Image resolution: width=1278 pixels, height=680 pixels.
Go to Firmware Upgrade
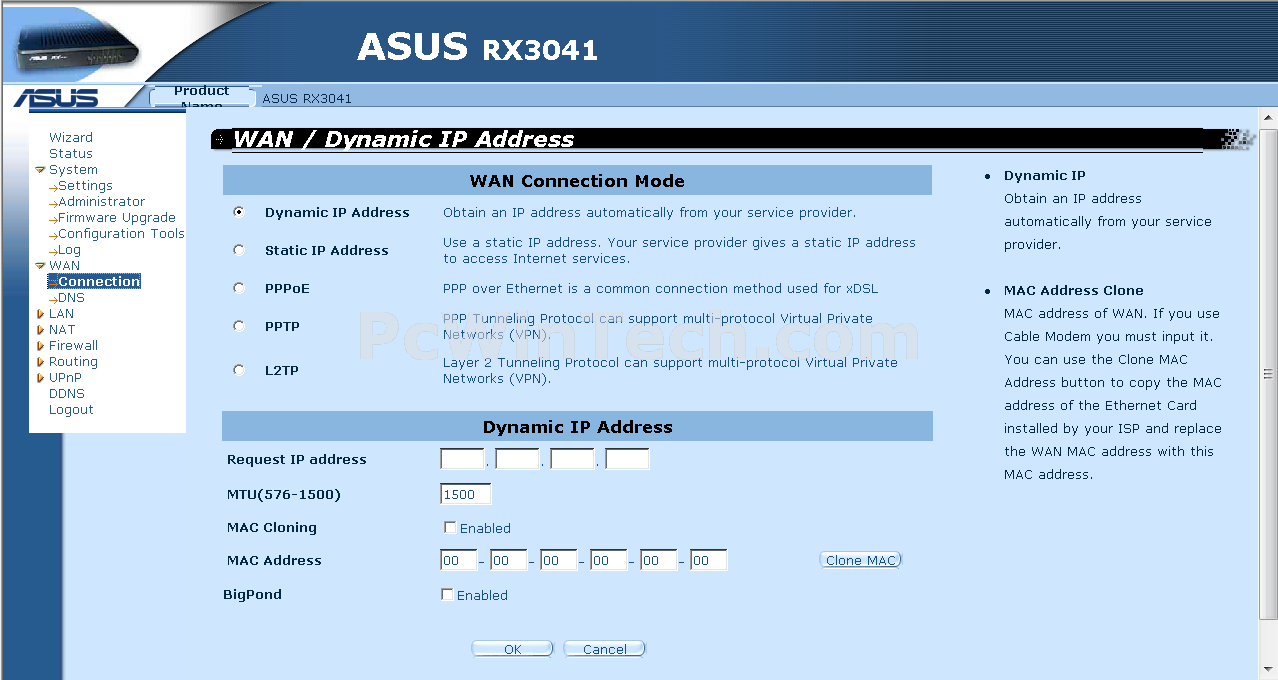(x=117, y=218)
